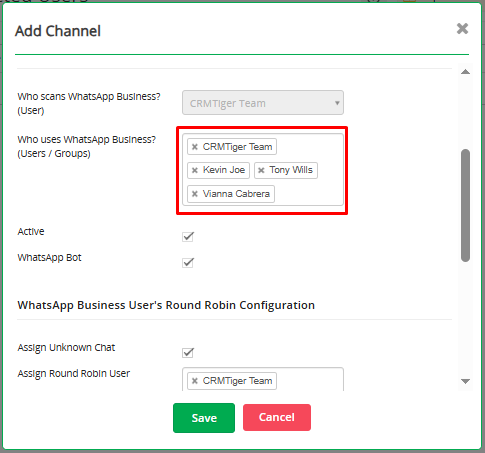485x453 pixels.
Task: Toggle the WhatsApp Bot checkbox
Action: pyautogui.click(x=188, y=263)
